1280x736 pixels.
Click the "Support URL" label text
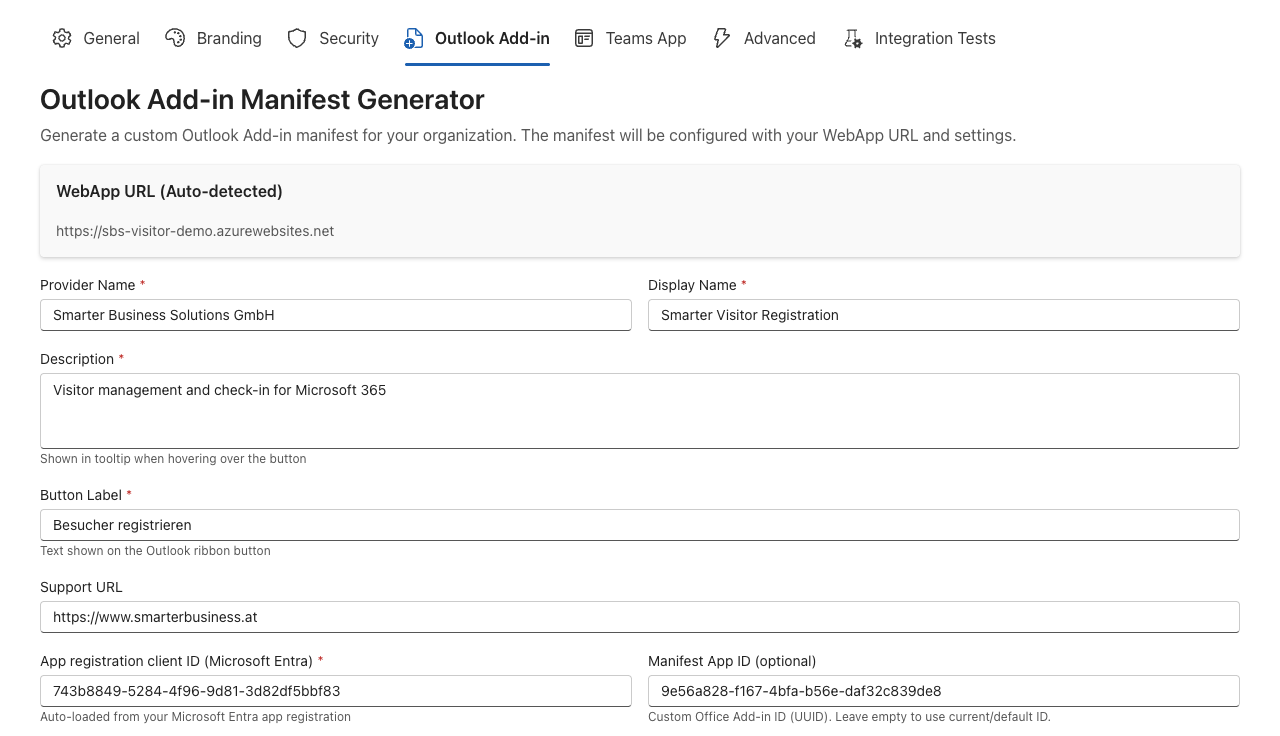81,587
